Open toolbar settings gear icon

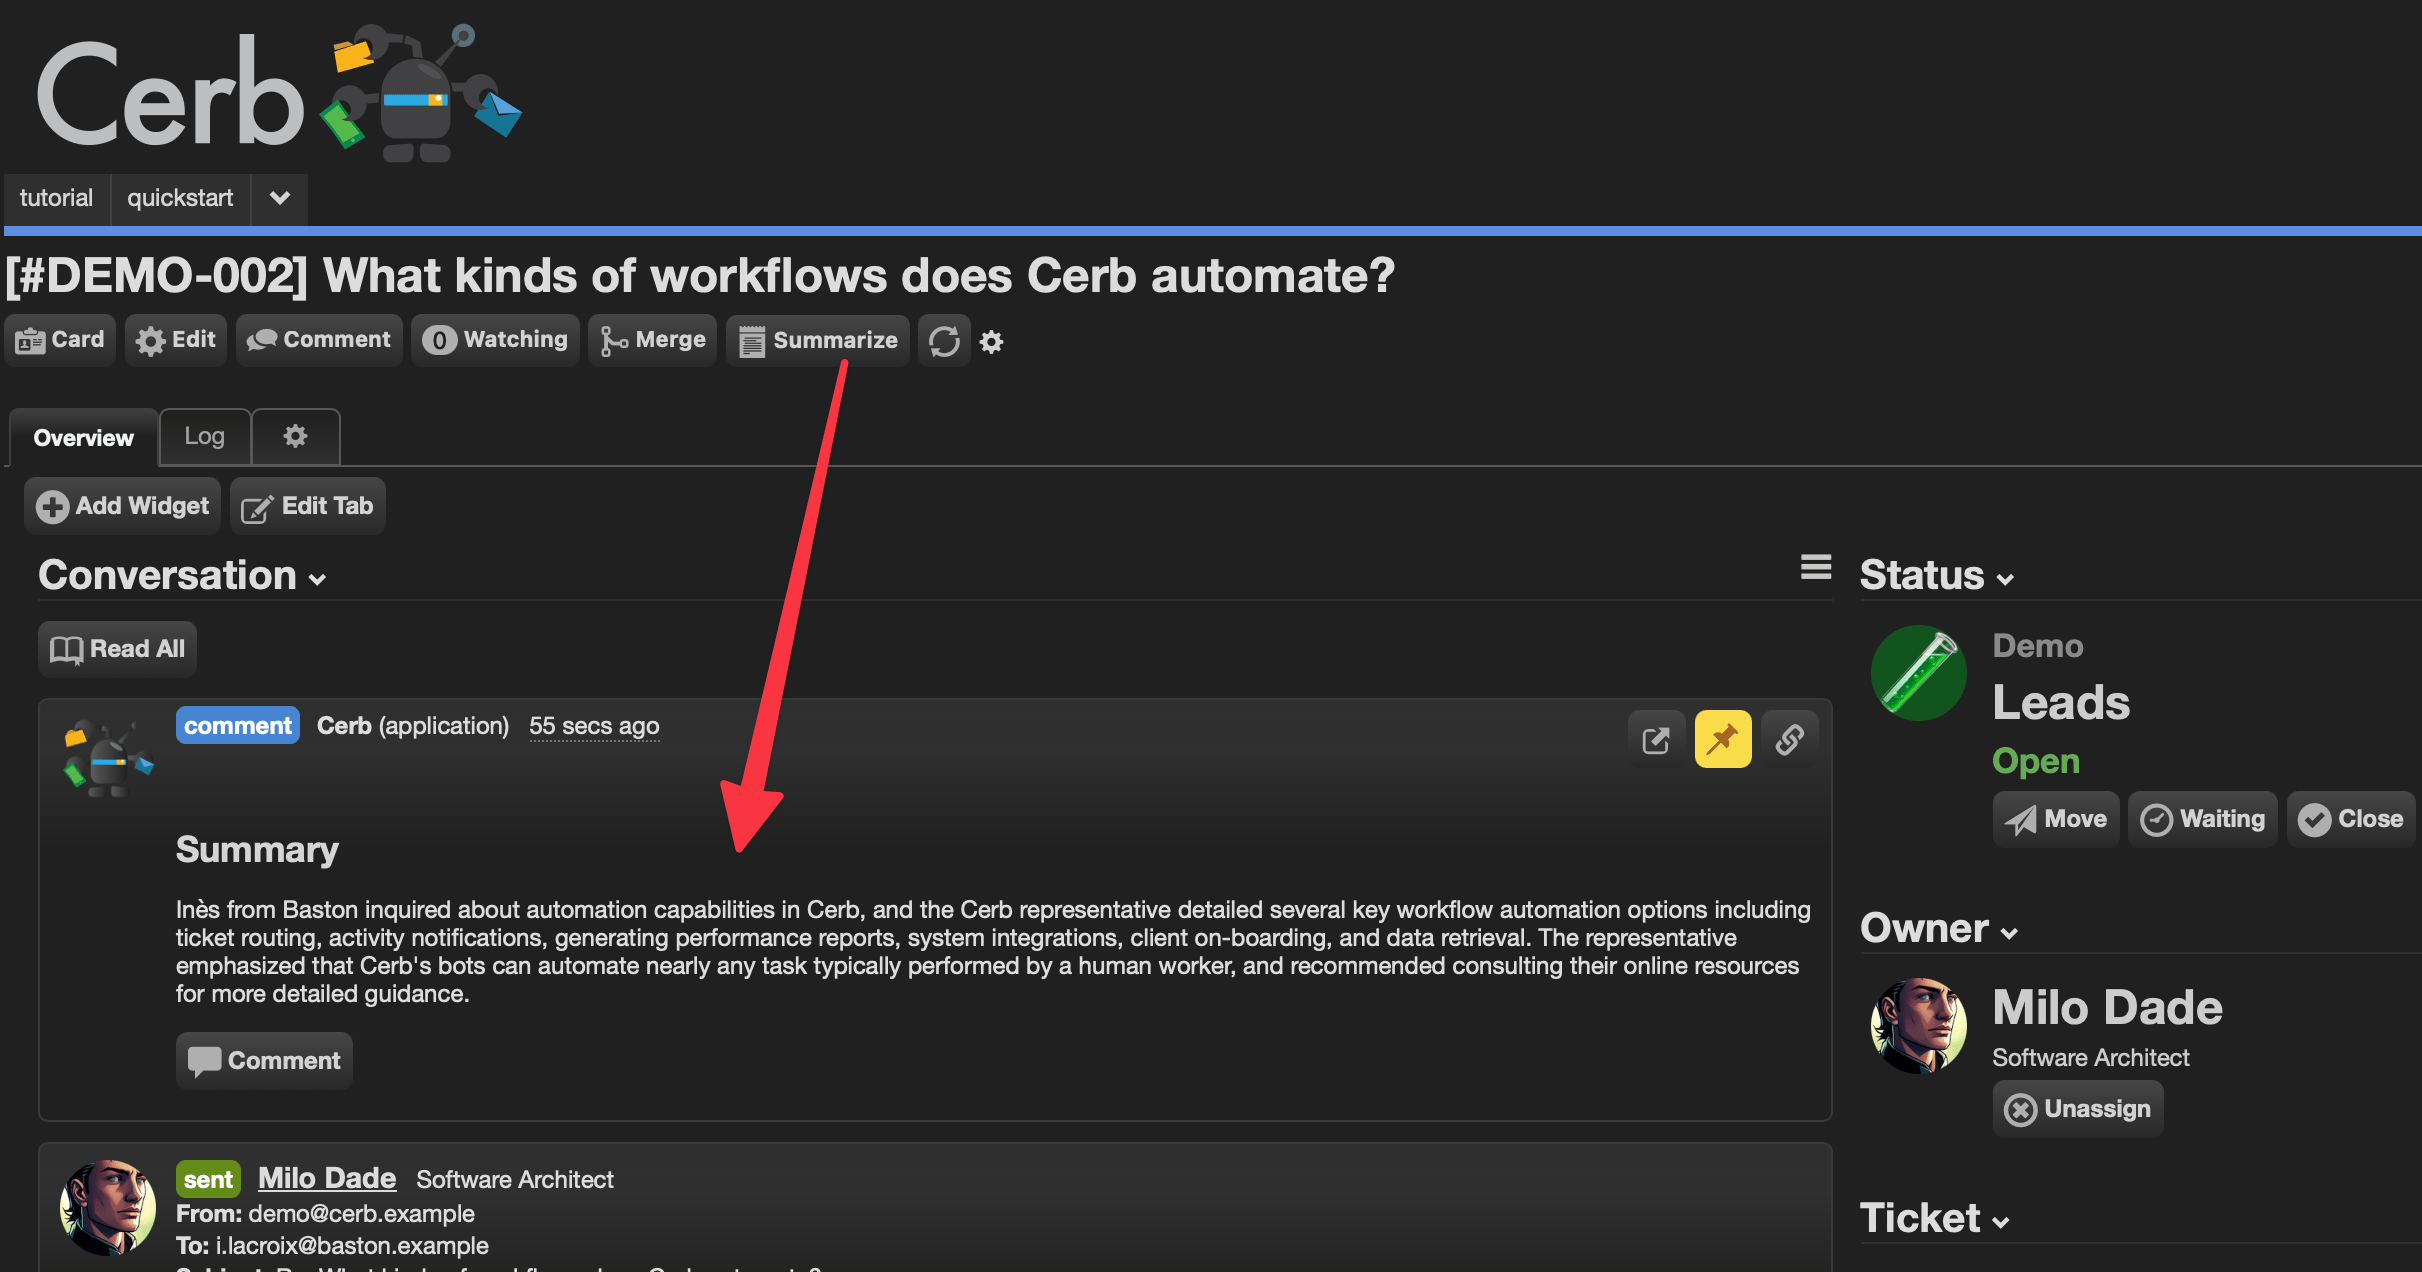pos(991,342)
